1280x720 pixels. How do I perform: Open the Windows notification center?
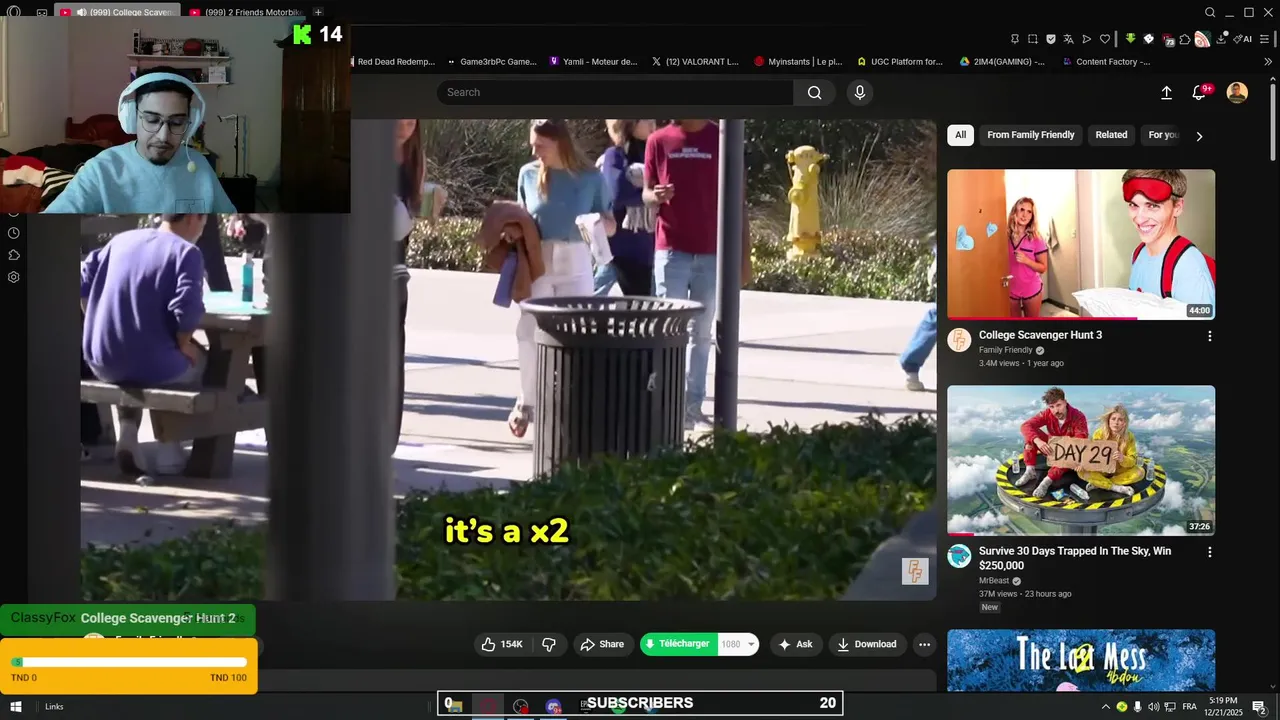(x=1260, y=708)
